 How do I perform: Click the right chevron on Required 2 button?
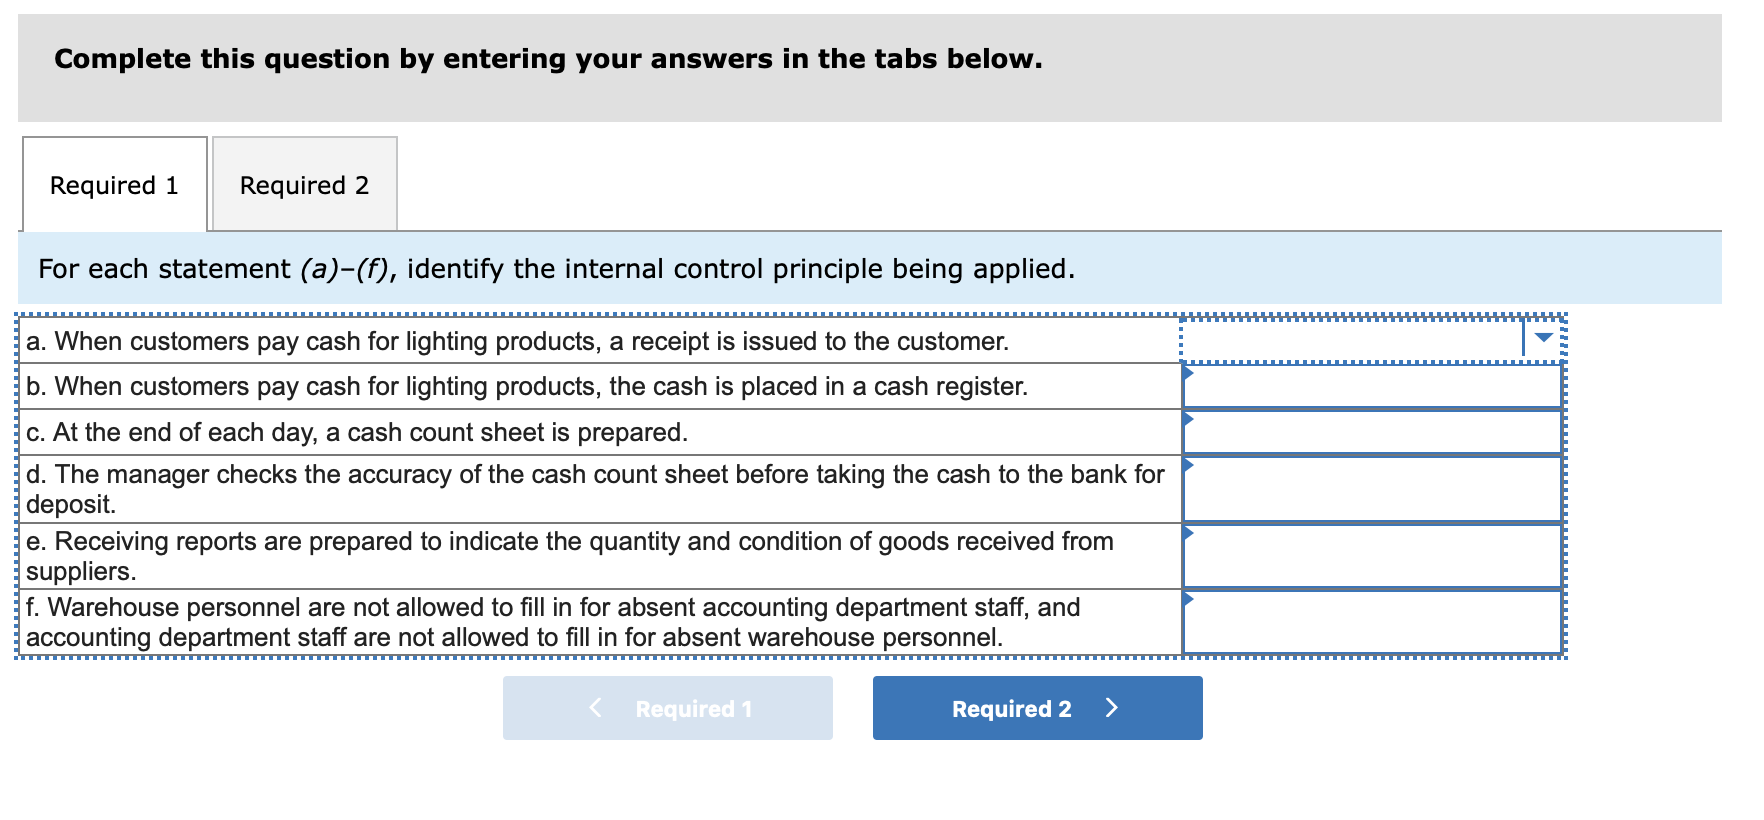(1113, 708)
